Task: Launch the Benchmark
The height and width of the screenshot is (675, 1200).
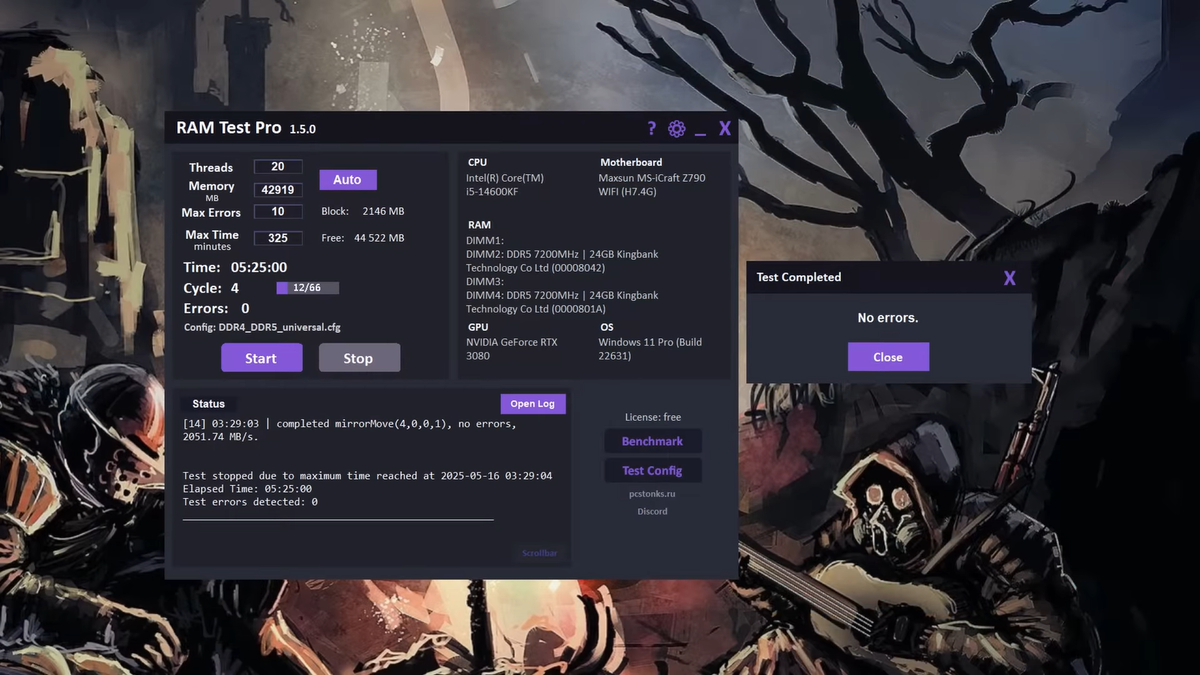Action: tap(652, 441)
